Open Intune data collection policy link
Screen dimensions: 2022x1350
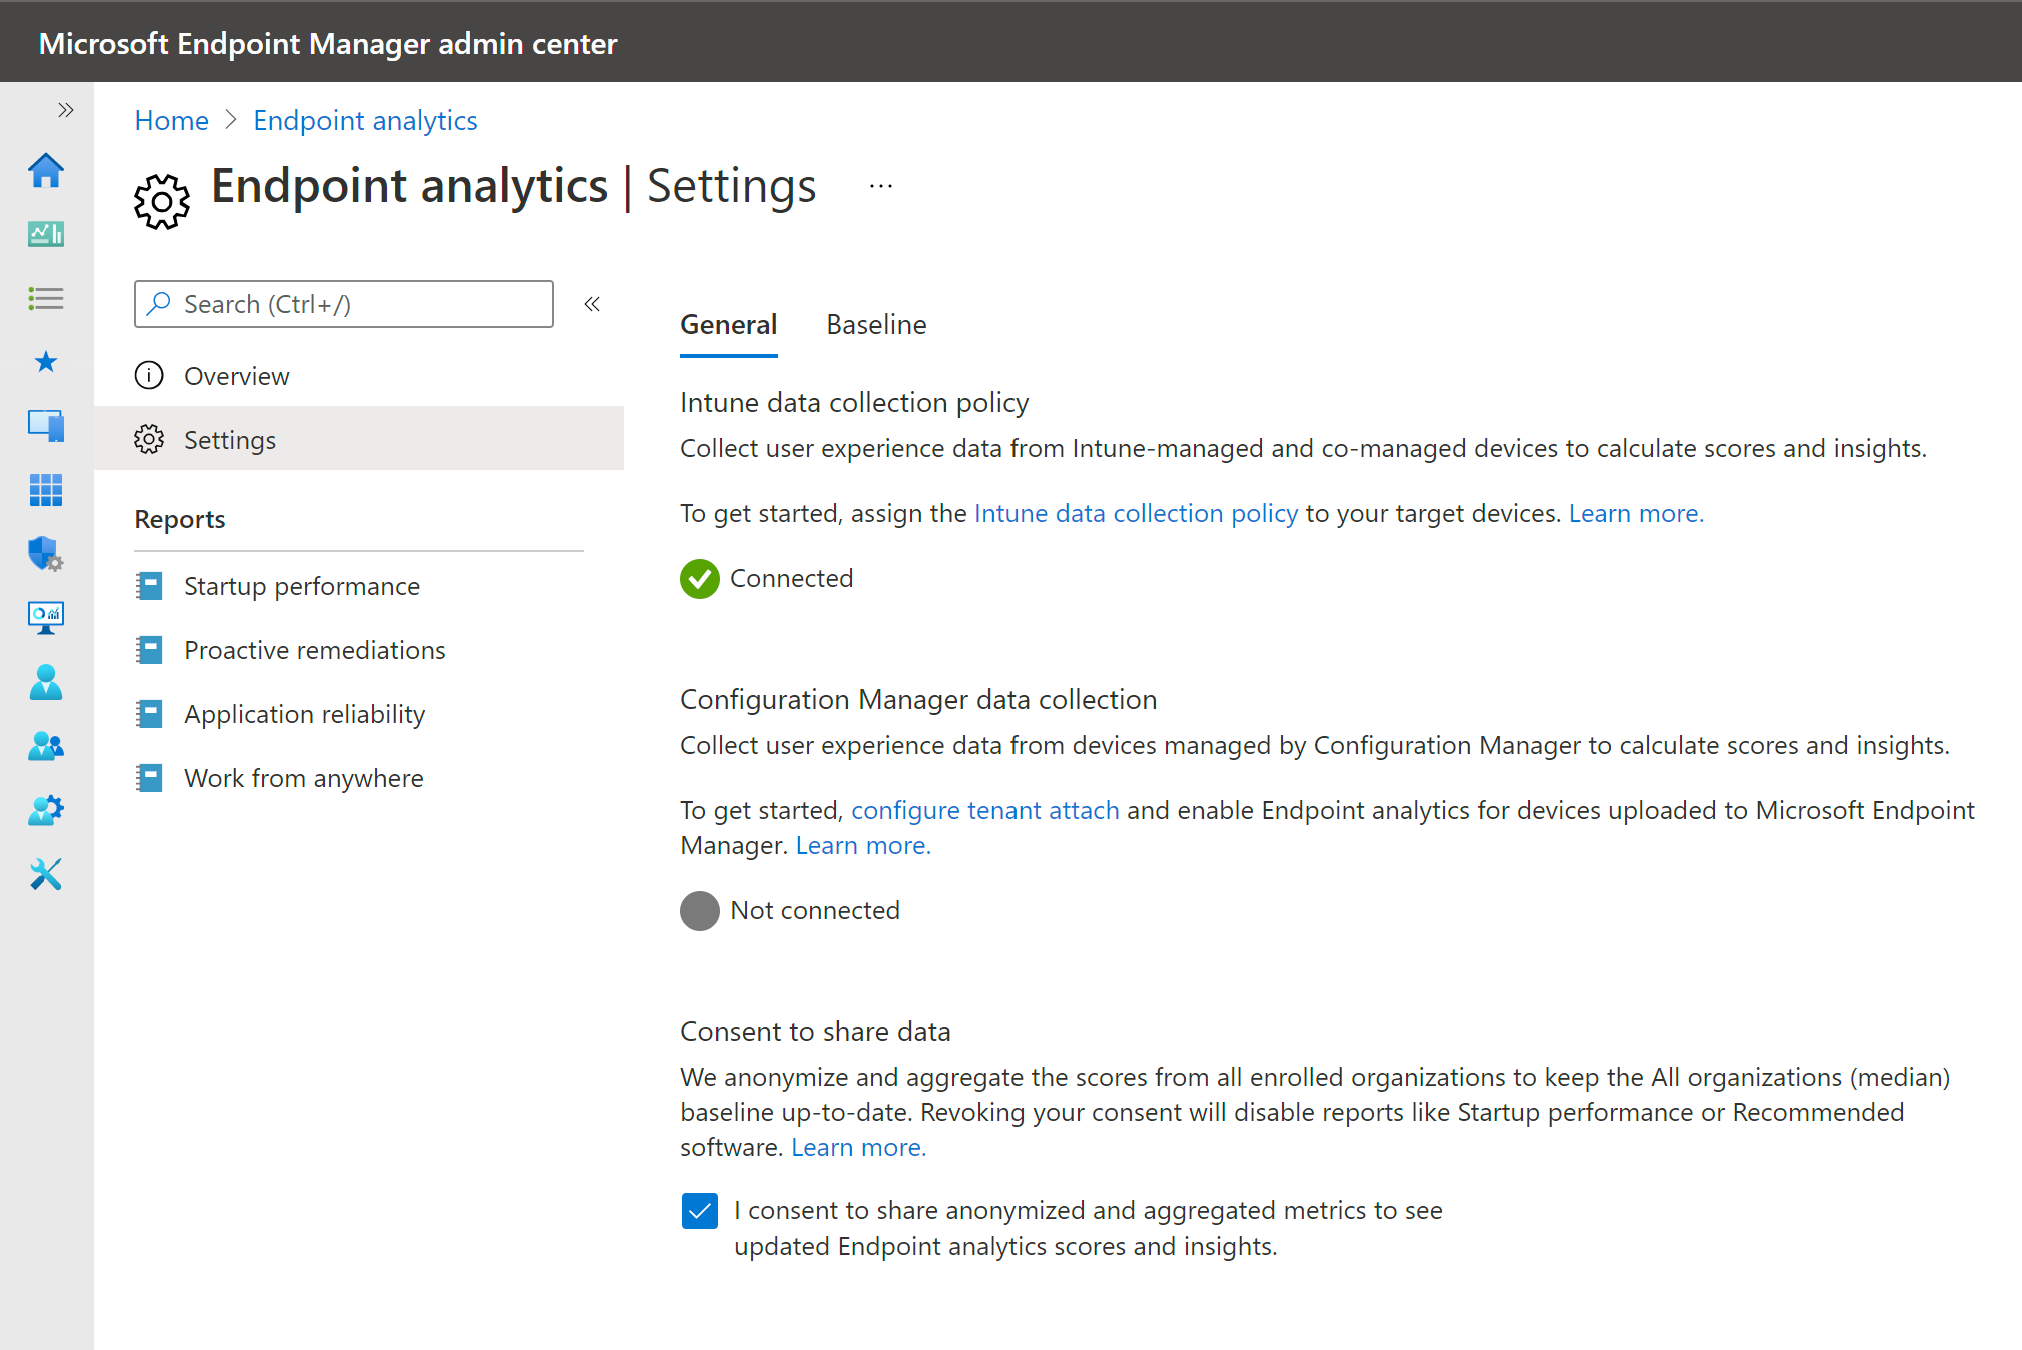(x=1136, y=513)
